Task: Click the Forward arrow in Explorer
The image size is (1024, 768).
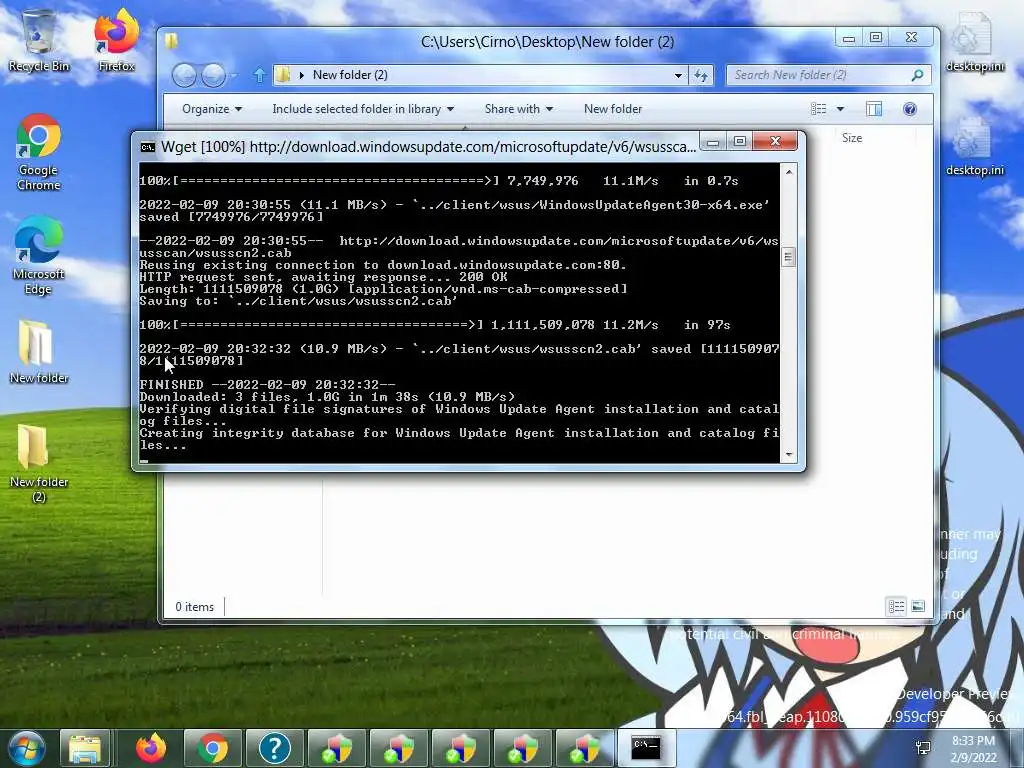Action: click(x=213, y=76)
